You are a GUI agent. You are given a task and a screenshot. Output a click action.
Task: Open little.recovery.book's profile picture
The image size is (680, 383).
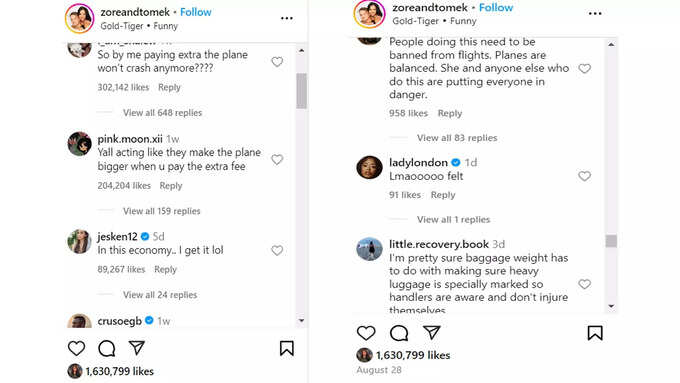pos(369,249)
